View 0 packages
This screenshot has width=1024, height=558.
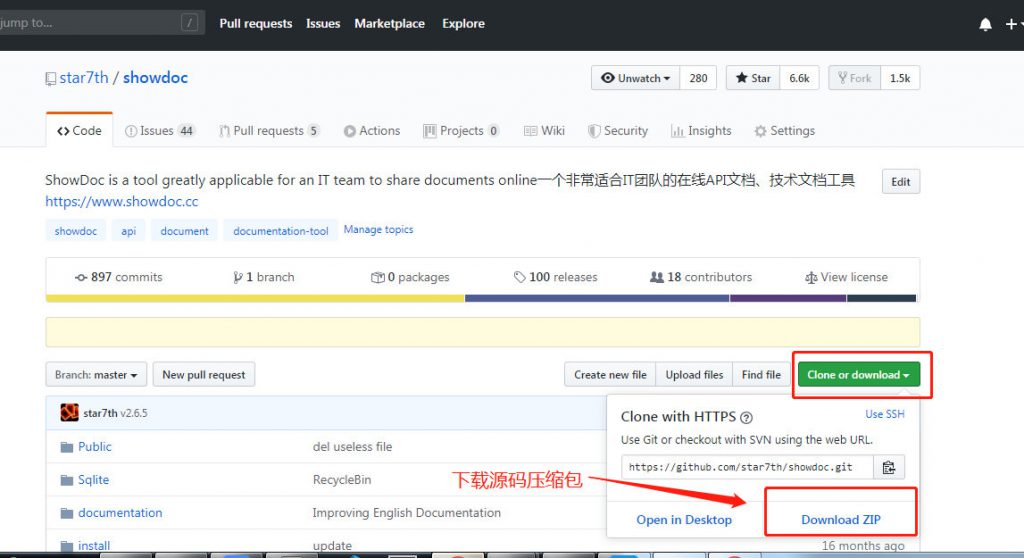(410, 277)
